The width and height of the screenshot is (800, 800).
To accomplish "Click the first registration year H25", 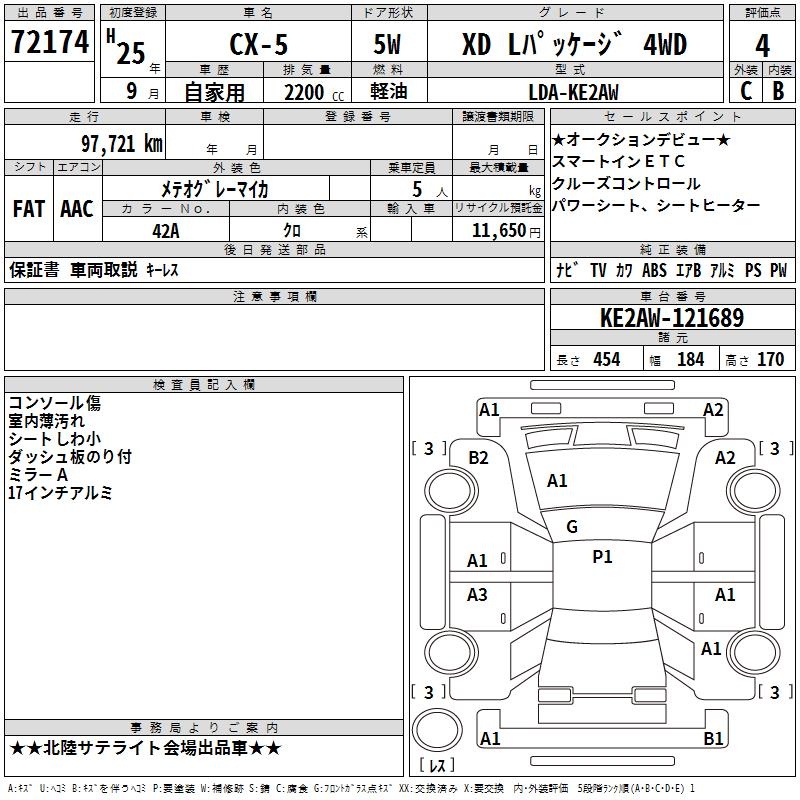I will (126, 46).
